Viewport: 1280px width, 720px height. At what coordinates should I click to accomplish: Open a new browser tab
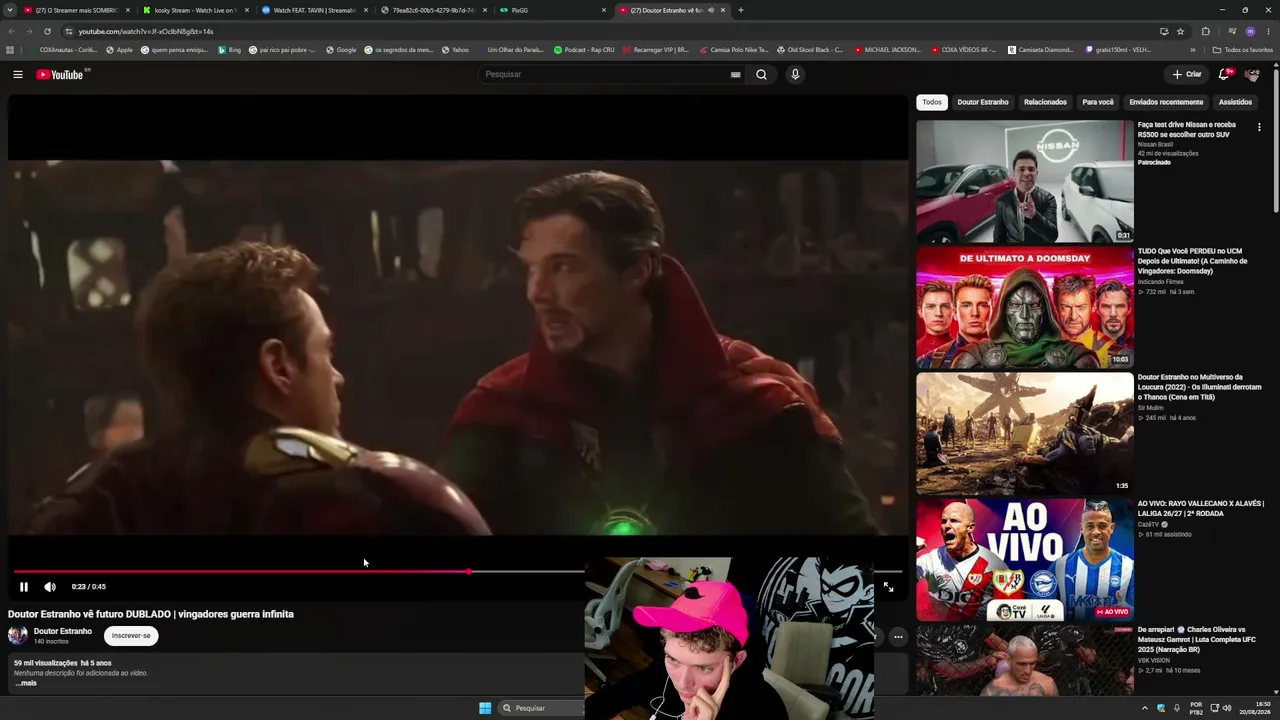[x=740, y=10]
